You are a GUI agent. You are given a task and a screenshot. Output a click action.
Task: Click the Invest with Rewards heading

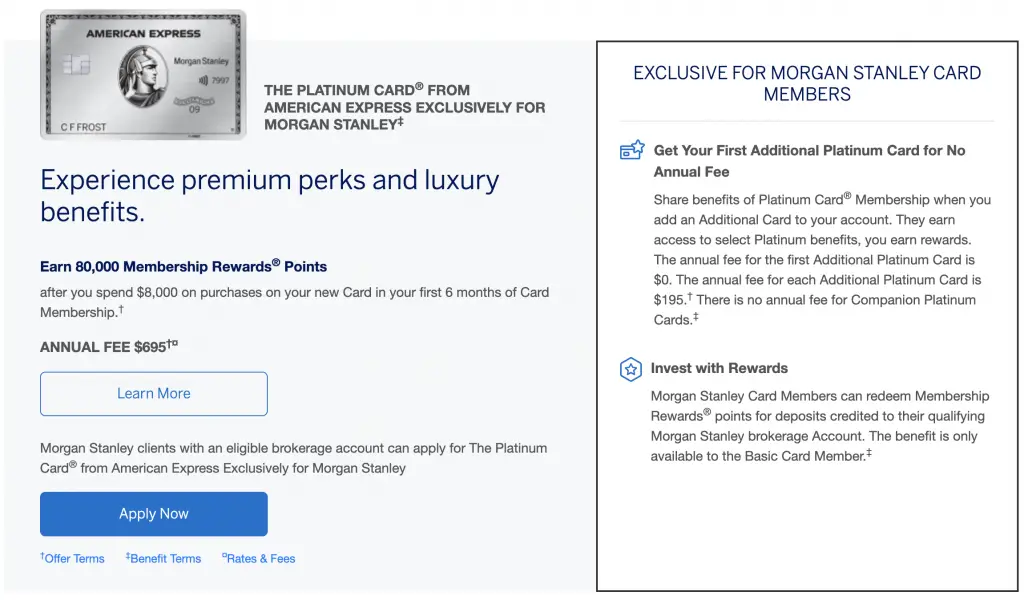(719, 368)
